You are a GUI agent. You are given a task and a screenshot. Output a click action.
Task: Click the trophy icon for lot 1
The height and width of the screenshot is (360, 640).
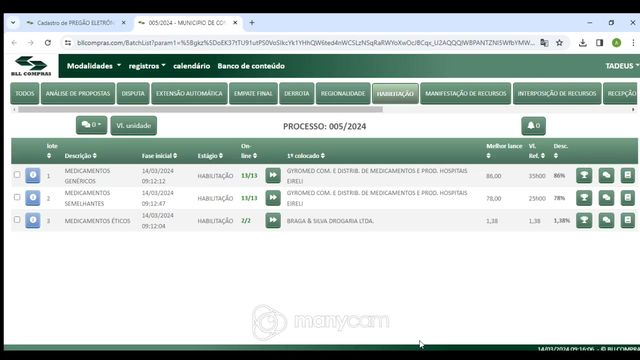pos(584,176)
